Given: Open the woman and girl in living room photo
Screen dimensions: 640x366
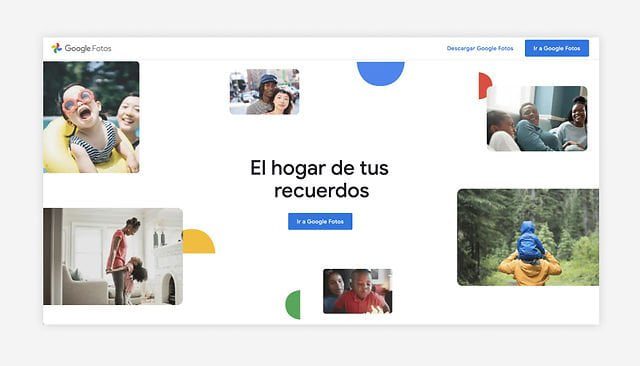Looking at the screenshot, I should [113, 256].
